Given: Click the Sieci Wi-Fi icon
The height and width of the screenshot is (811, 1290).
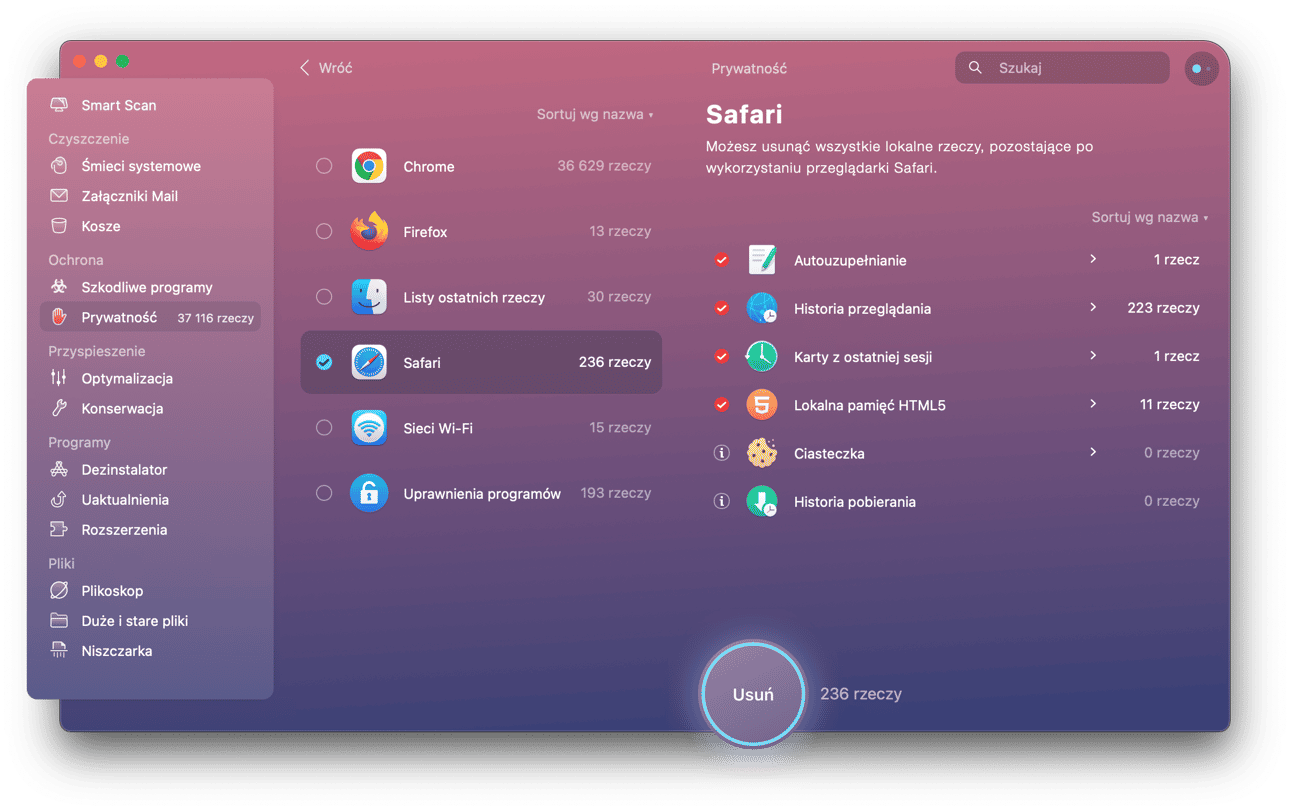Looking at the screenshot, I should point(369,428).
